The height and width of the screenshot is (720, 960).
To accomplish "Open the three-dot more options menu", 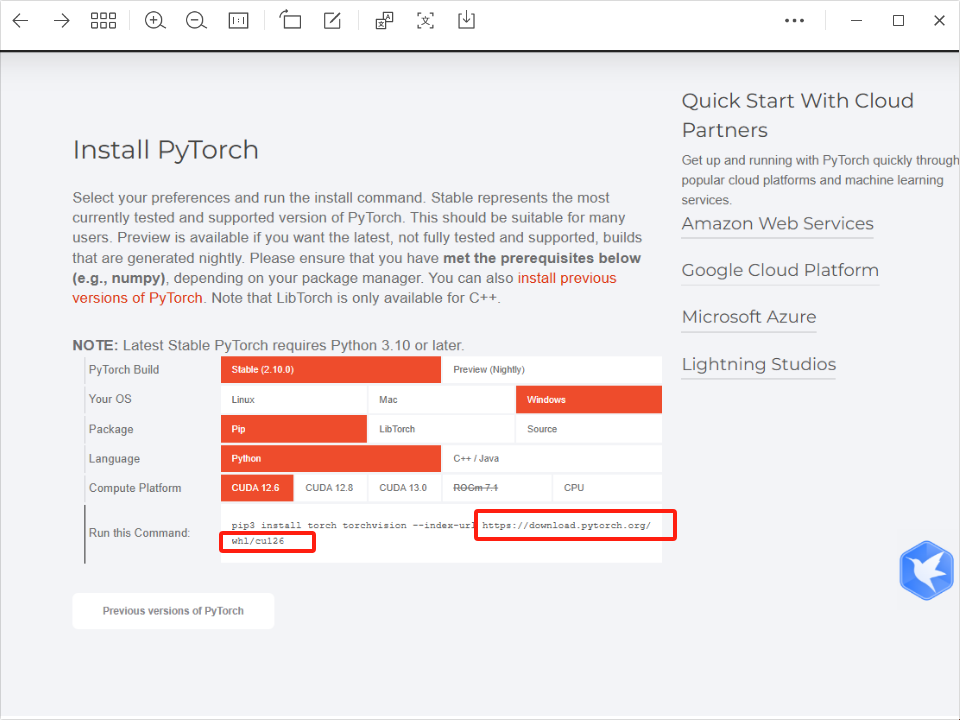I will 794,21.
